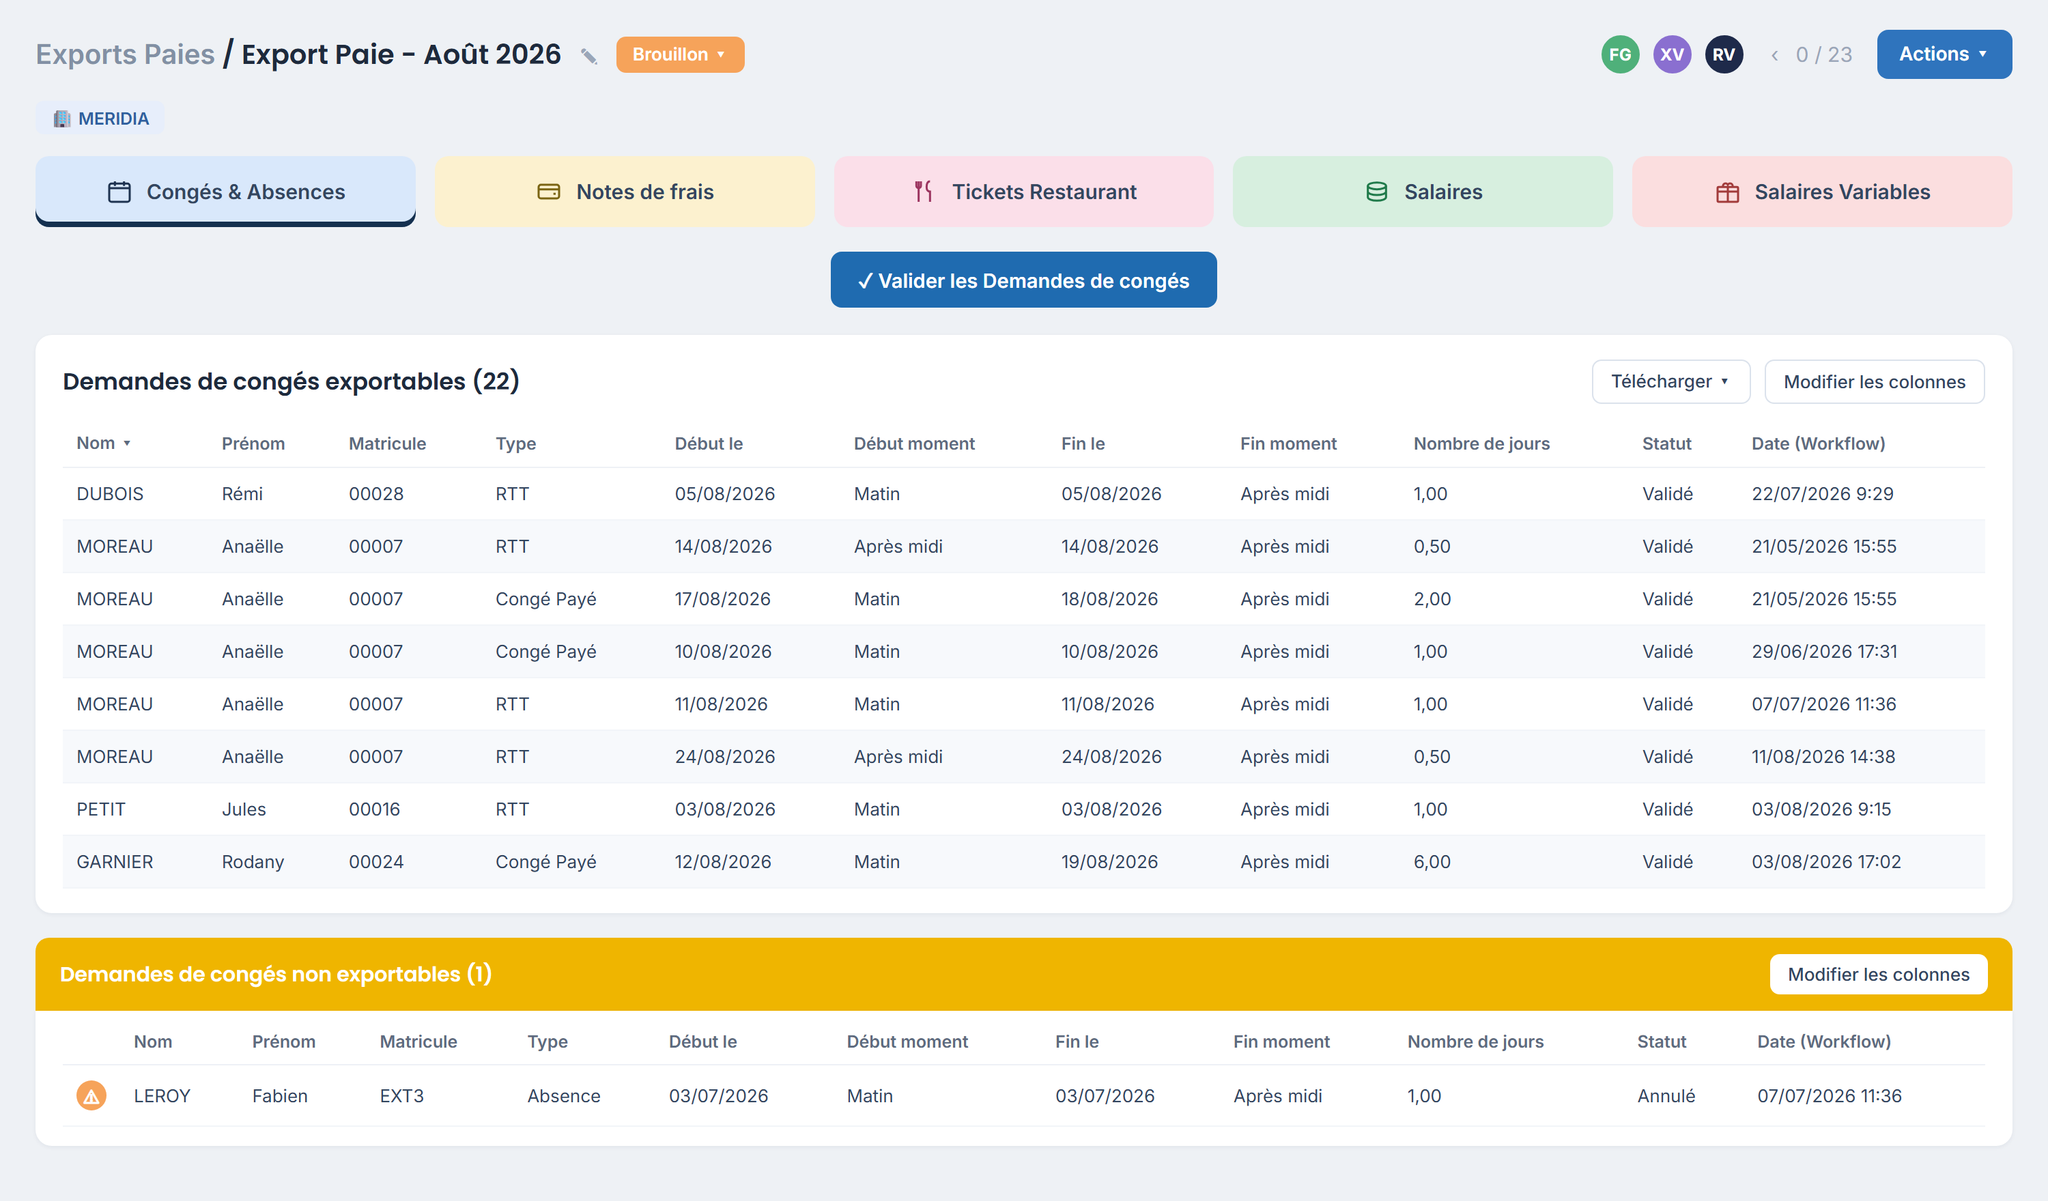2048x1201 pixels.
Task: Click the RV user avatar
Action: [1724, 55]
